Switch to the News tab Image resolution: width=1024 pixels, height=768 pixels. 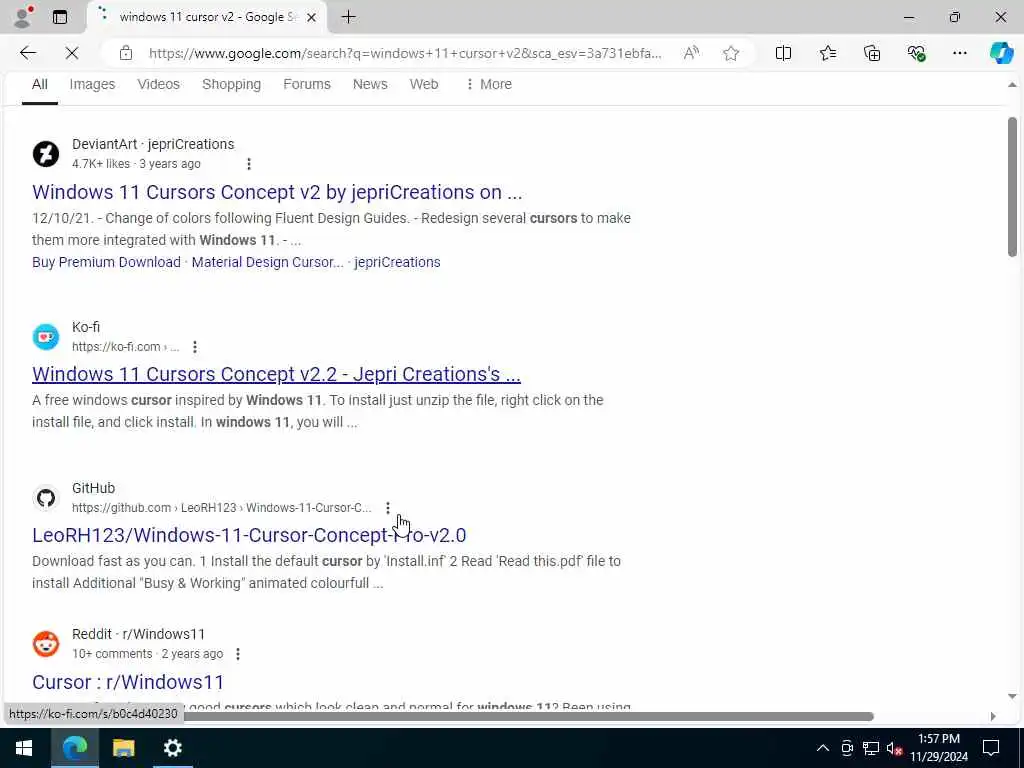[x=370, y=84]
